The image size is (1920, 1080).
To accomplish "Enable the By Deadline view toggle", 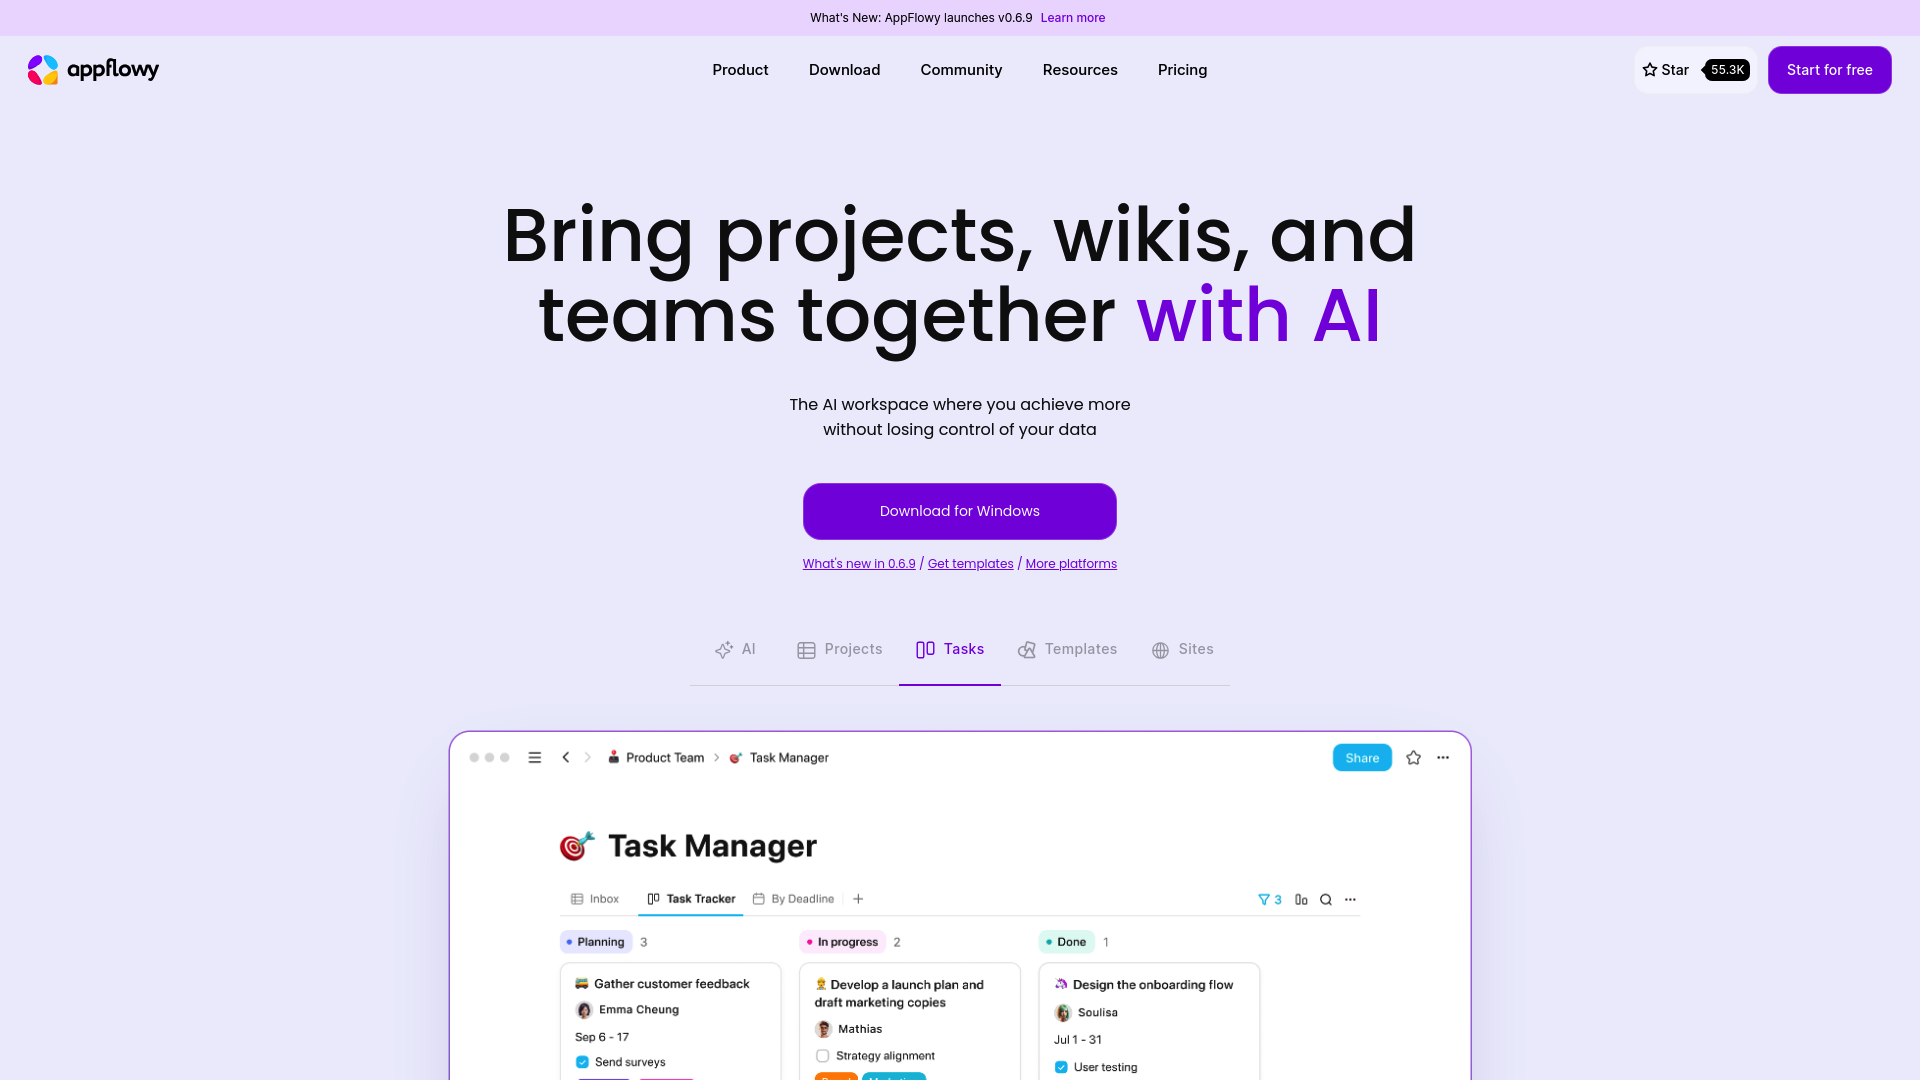I will coord(793,898).
